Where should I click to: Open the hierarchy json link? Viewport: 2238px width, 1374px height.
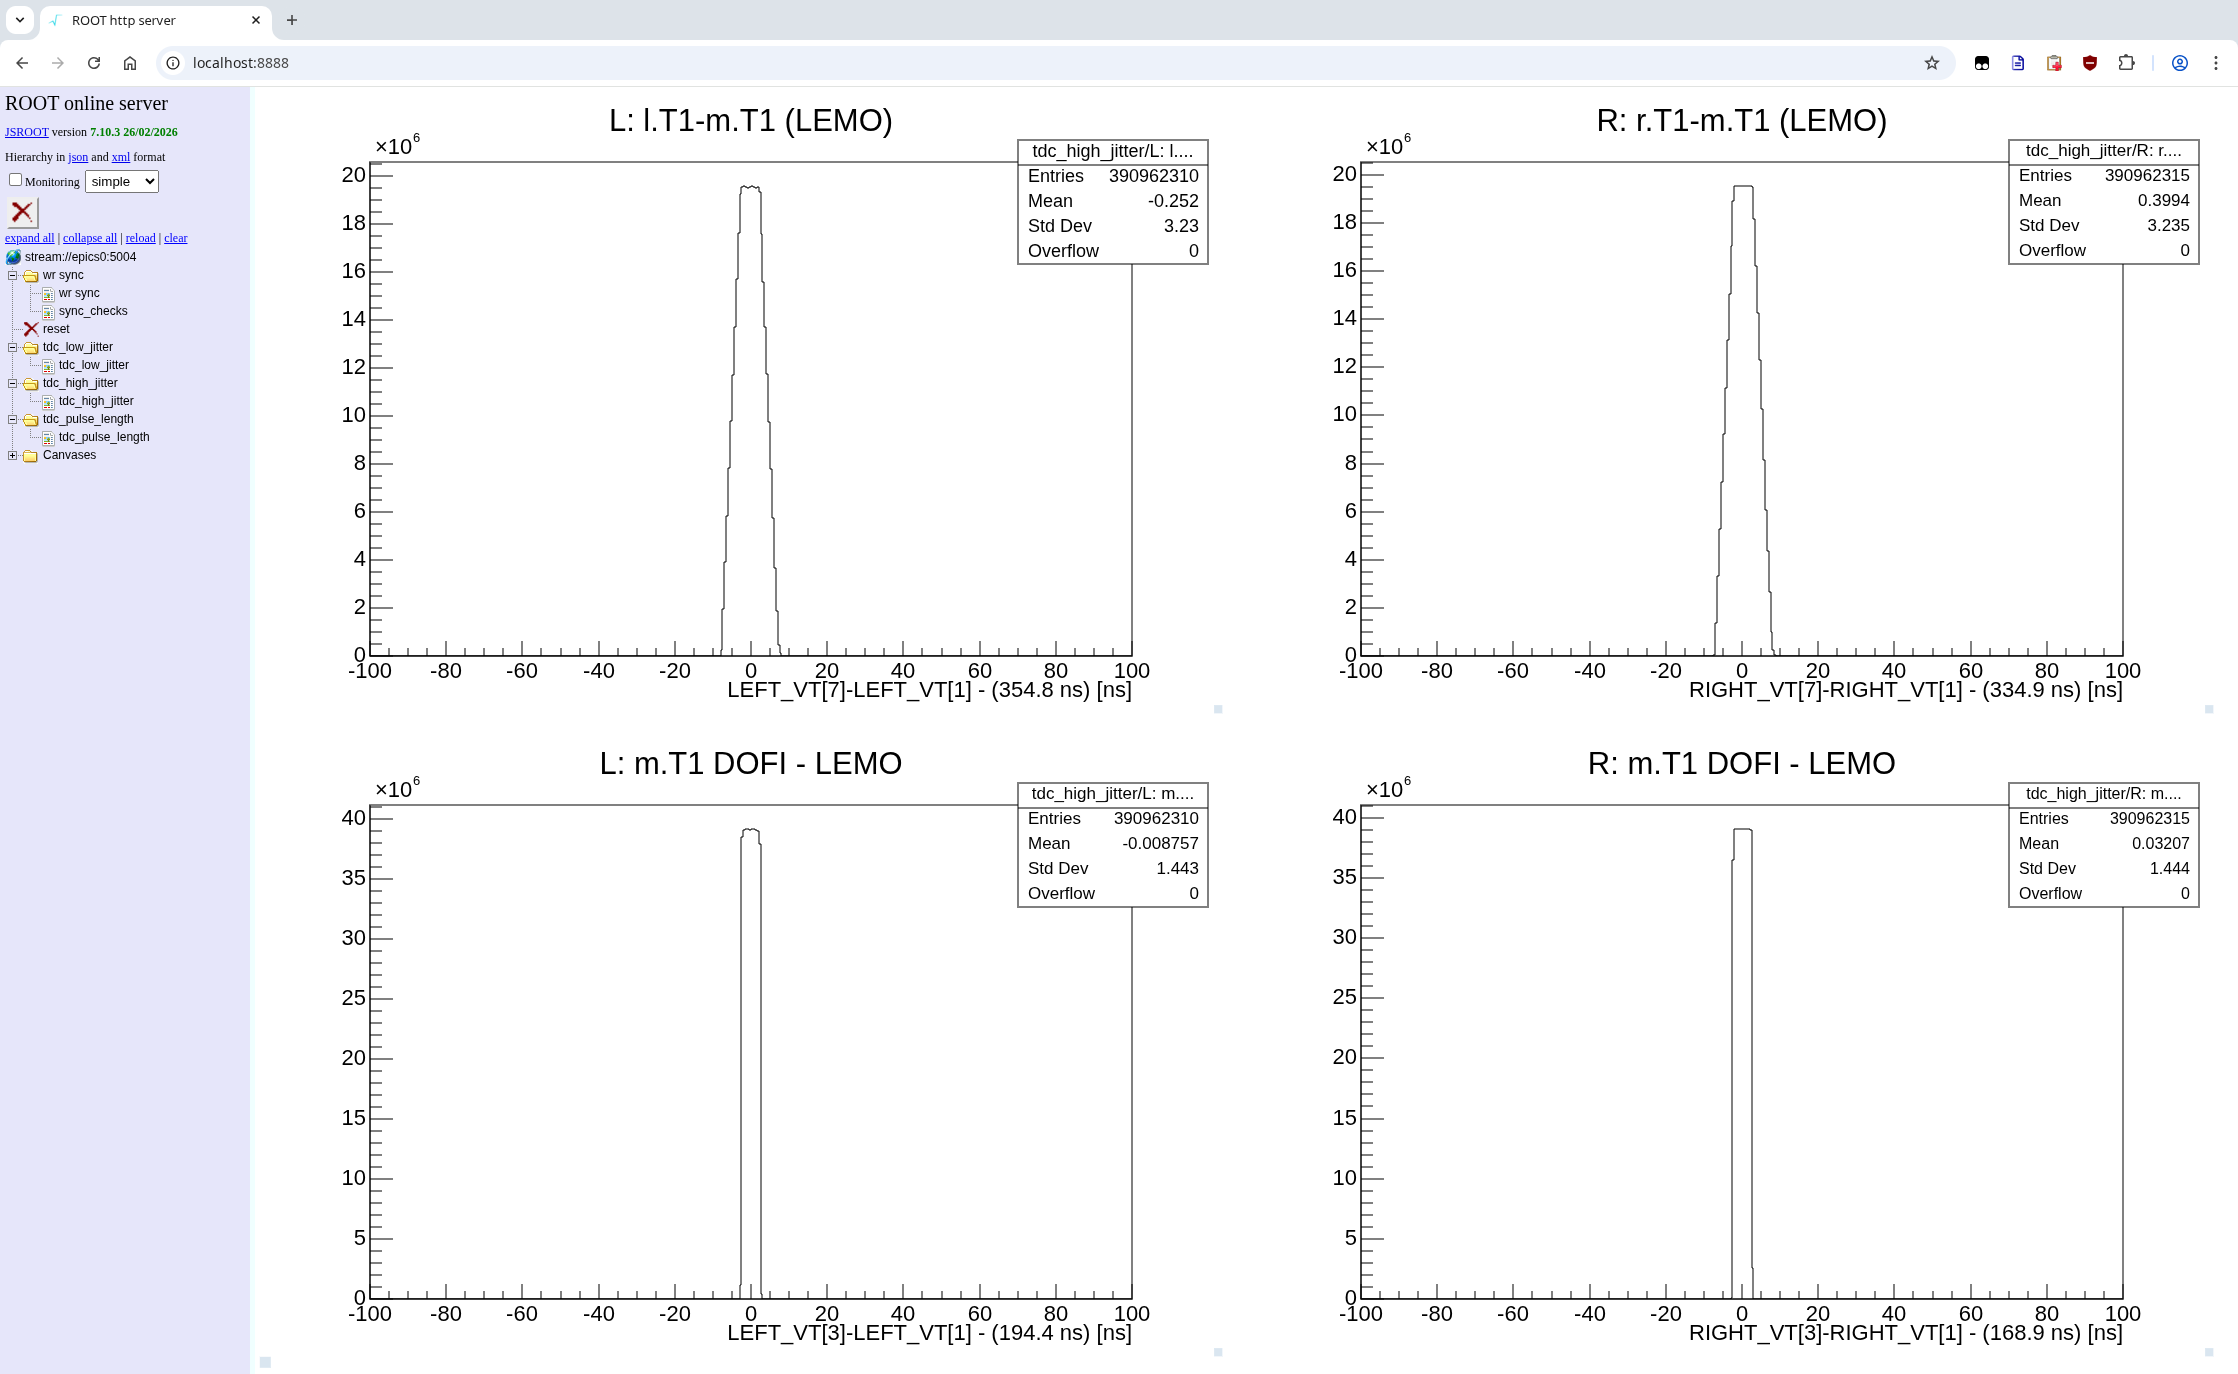(x=78, y=157)
